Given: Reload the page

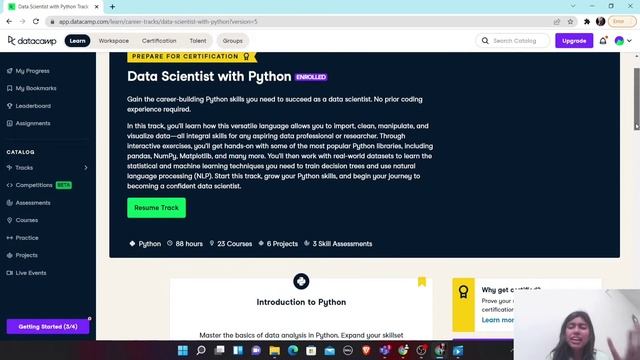Looking at the screenshot, I should click(x=36, y=22).
